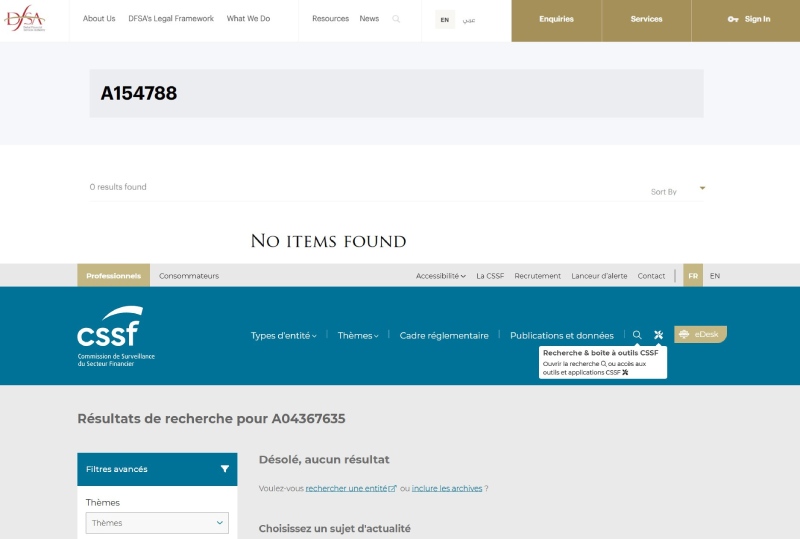Viewport: 800px width, 539px height.
Task: Expand the Thèmes filter combo box
Action: click(157, 523)
